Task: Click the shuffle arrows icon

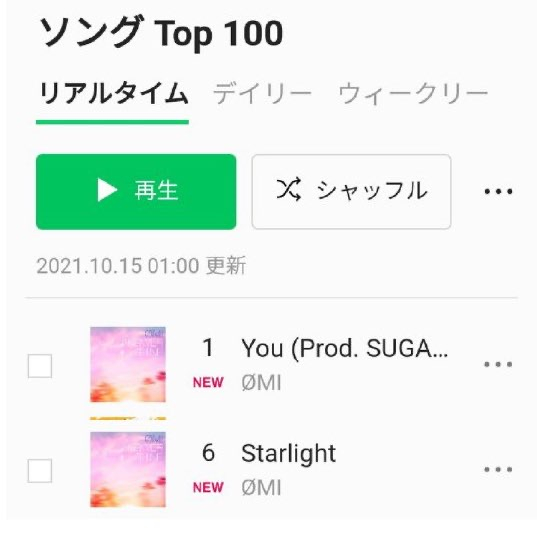Action: (289, 189)
